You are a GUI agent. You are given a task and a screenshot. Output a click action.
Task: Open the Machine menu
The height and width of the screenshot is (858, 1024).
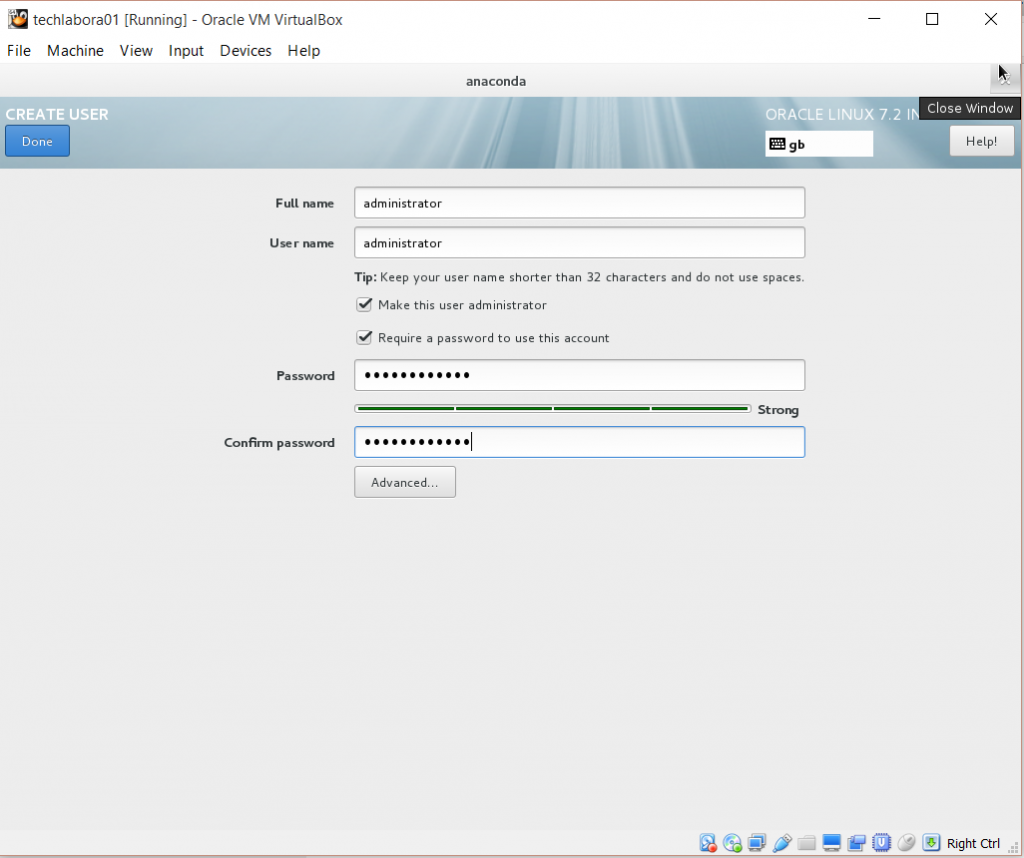75,50
